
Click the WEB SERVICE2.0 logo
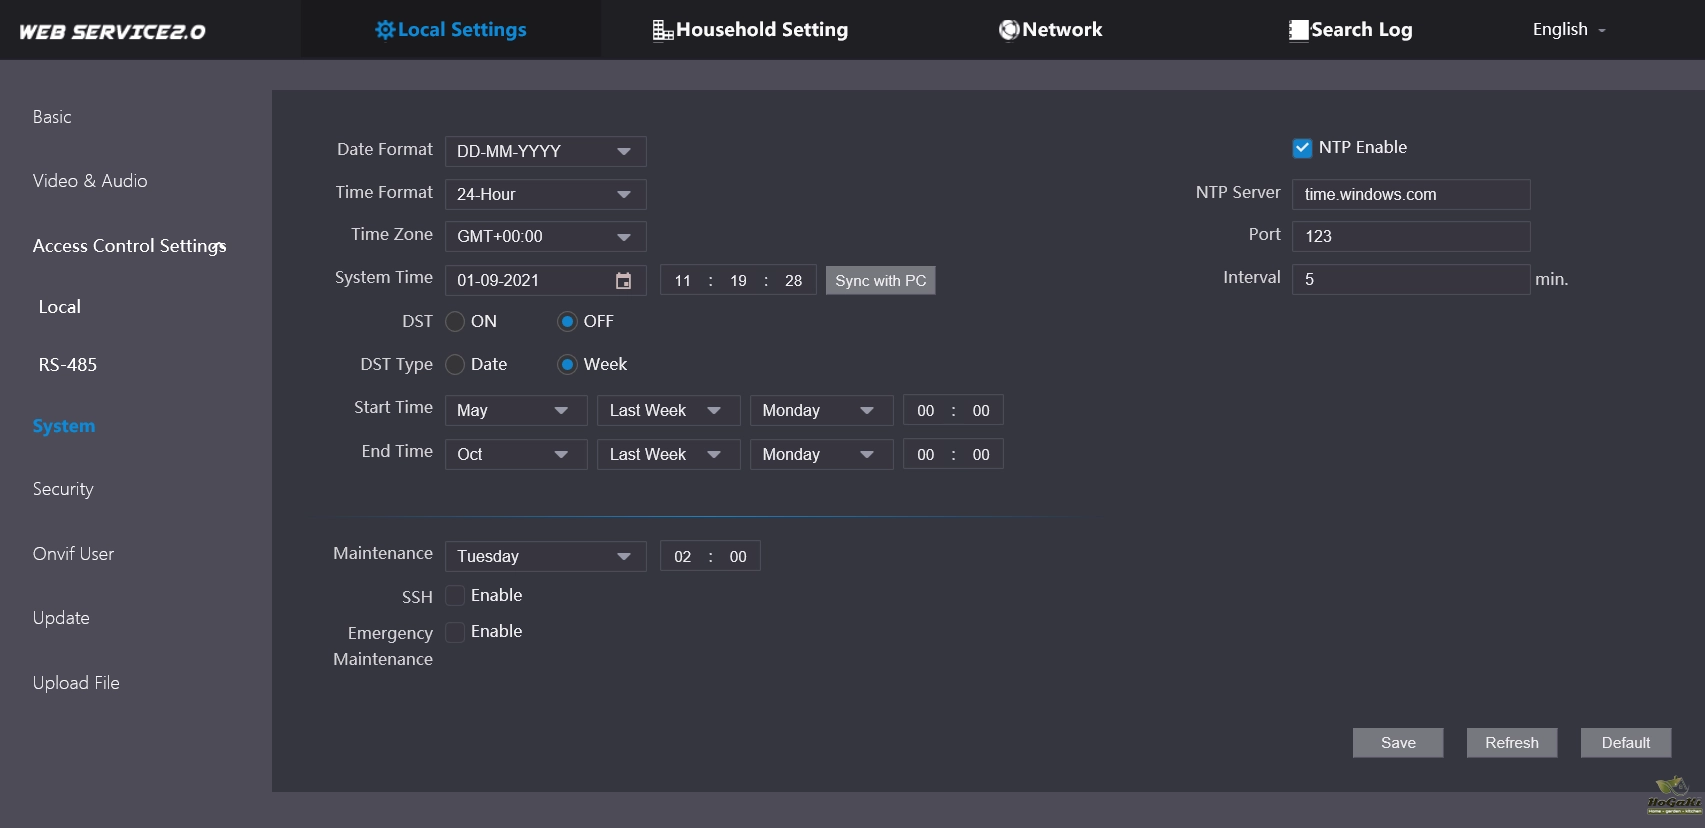pyautogui.click(x=112, y=32)
